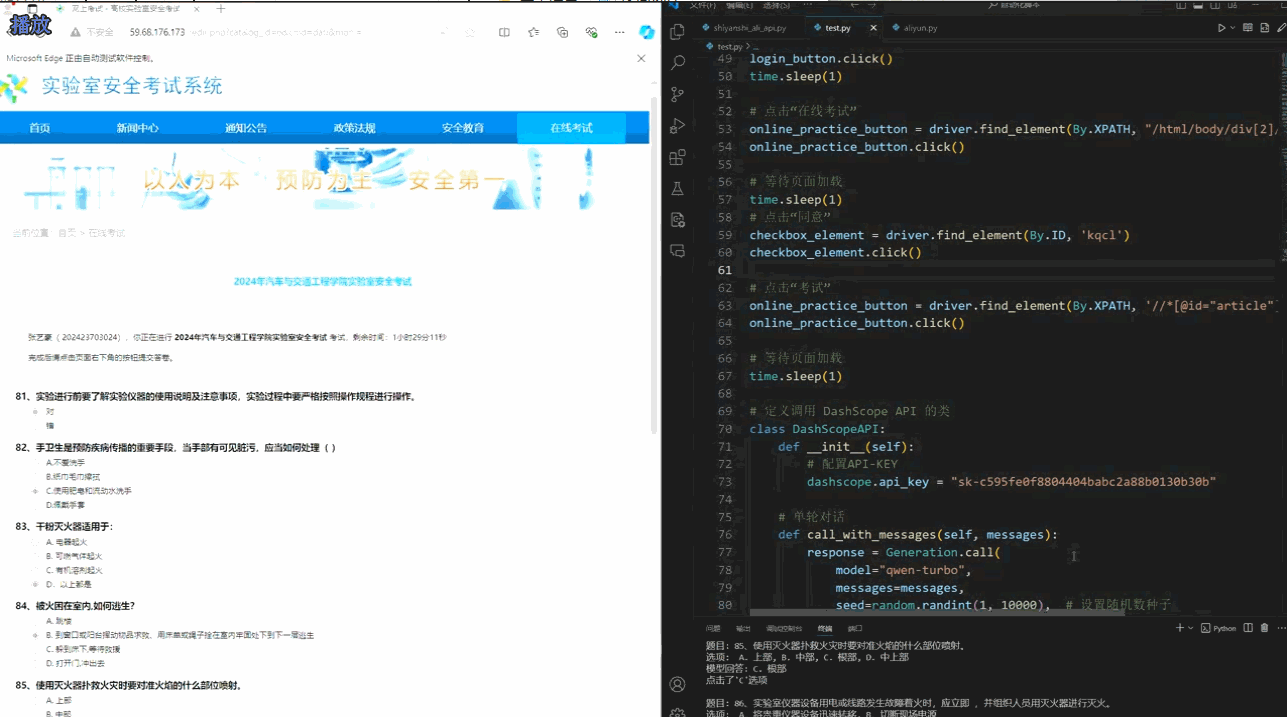Open the Search view in VS Code sidebar
Image resolution: width=1287 pixels, height=717 pixels.
pyautogui.click(x=678, y=62)
